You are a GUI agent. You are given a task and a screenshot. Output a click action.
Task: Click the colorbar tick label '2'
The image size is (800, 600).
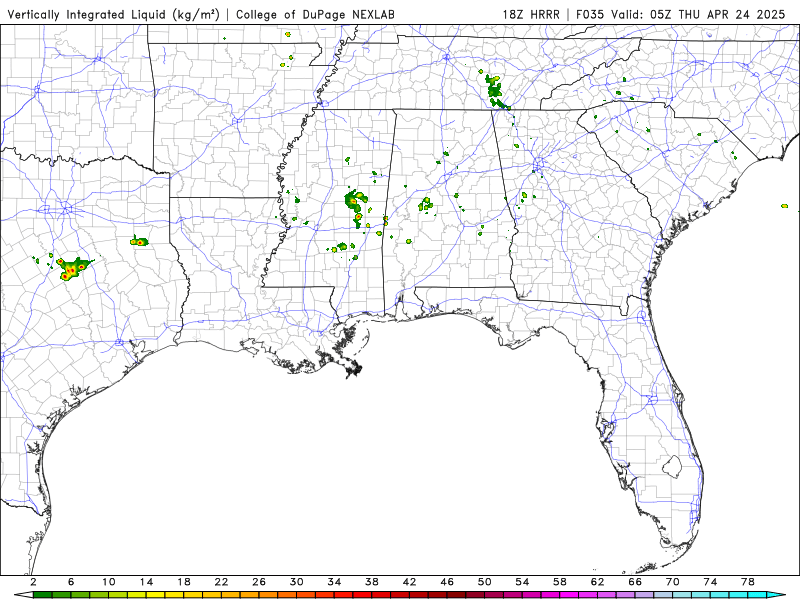tap(33, 582)
